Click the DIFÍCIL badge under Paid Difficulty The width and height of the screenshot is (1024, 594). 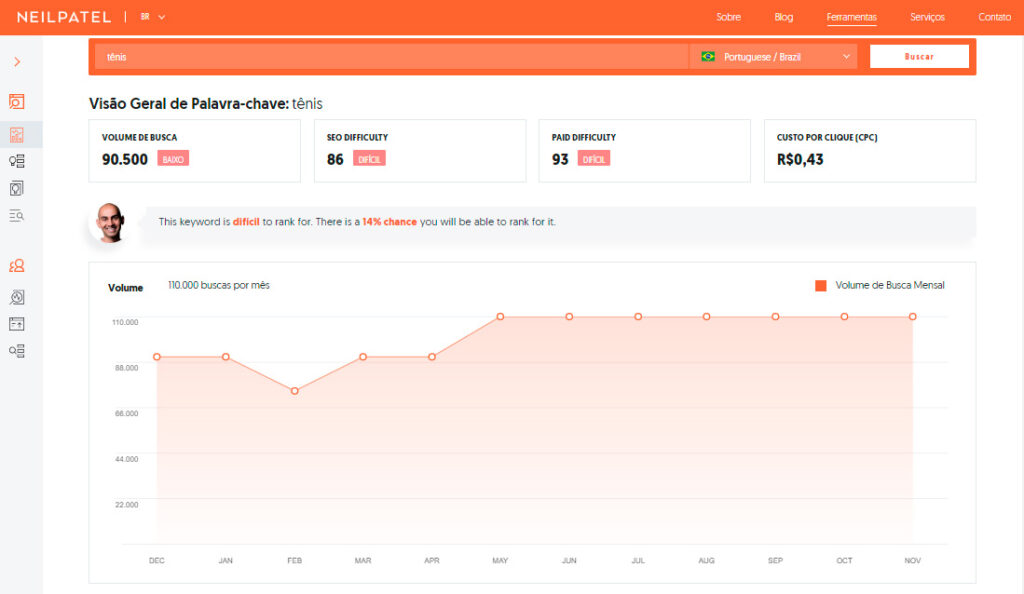pos(594,159)
